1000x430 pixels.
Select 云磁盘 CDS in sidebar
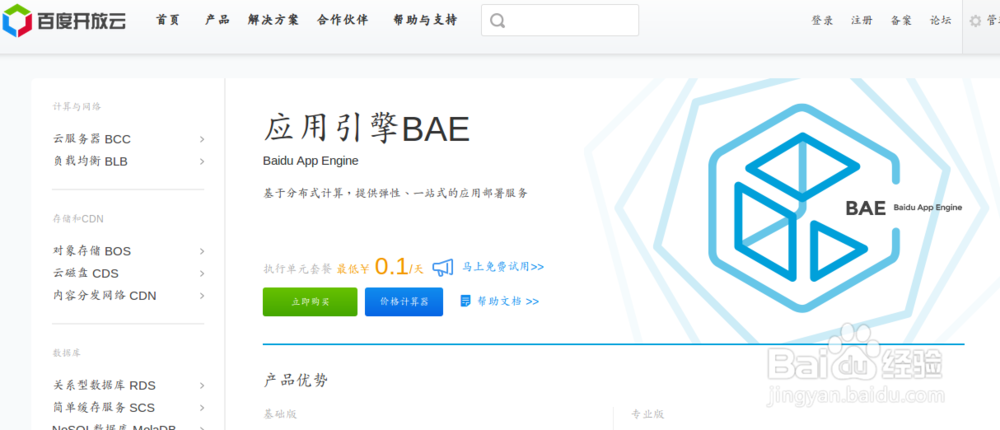click(85, 273)
